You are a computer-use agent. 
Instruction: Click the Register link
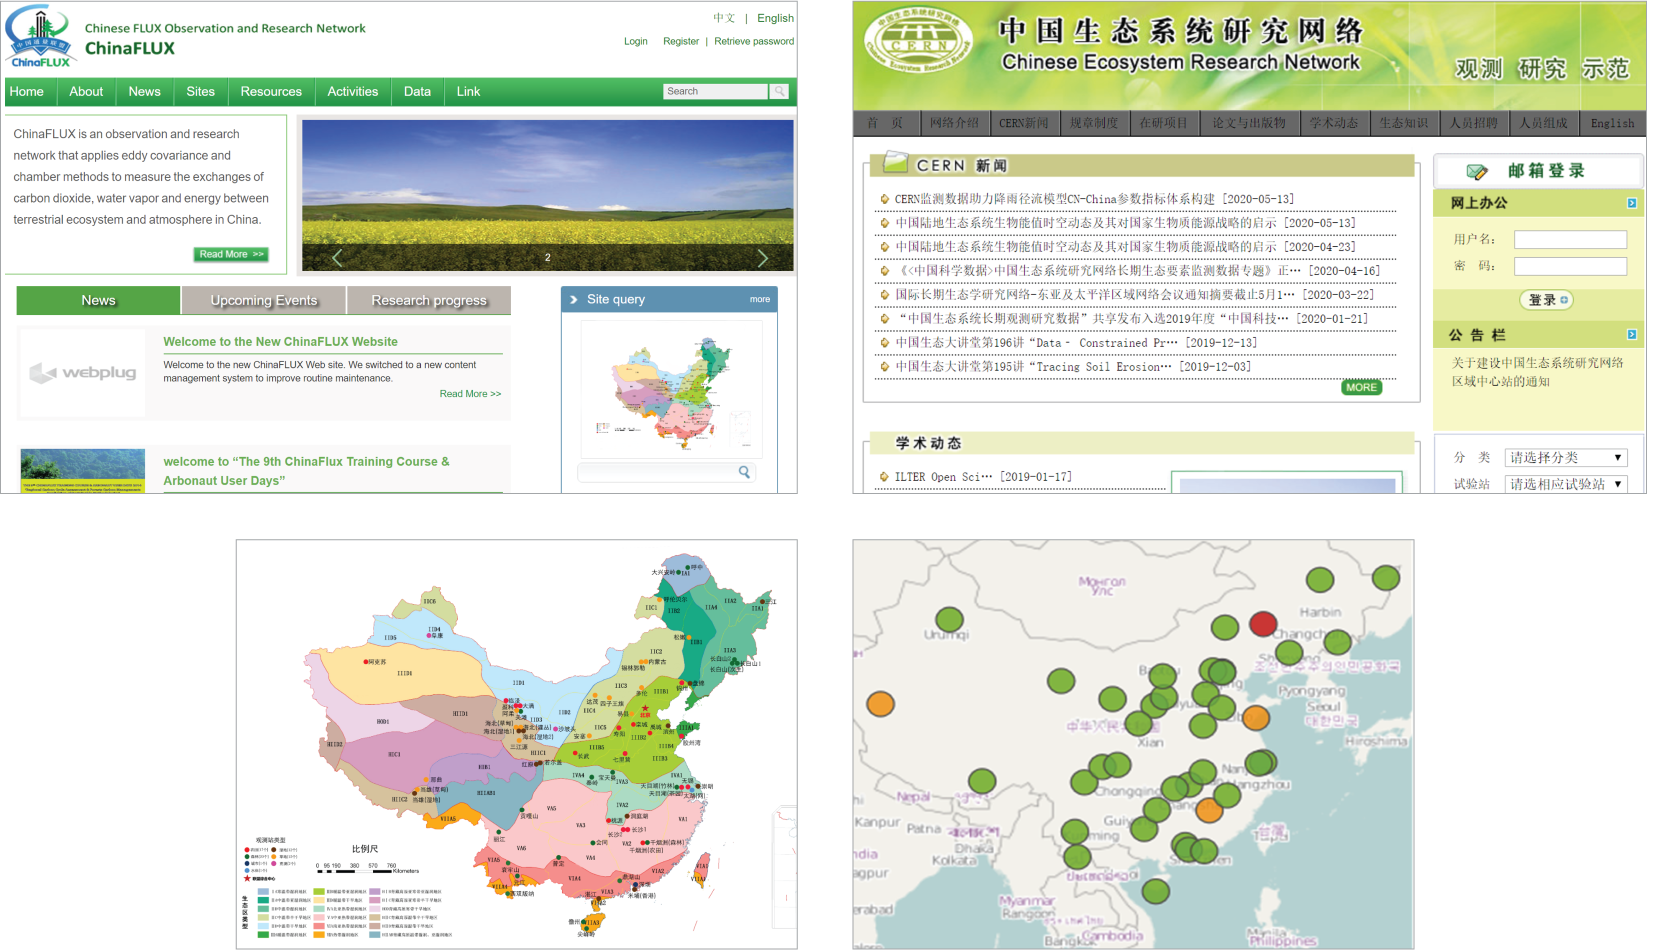point(681,41)
